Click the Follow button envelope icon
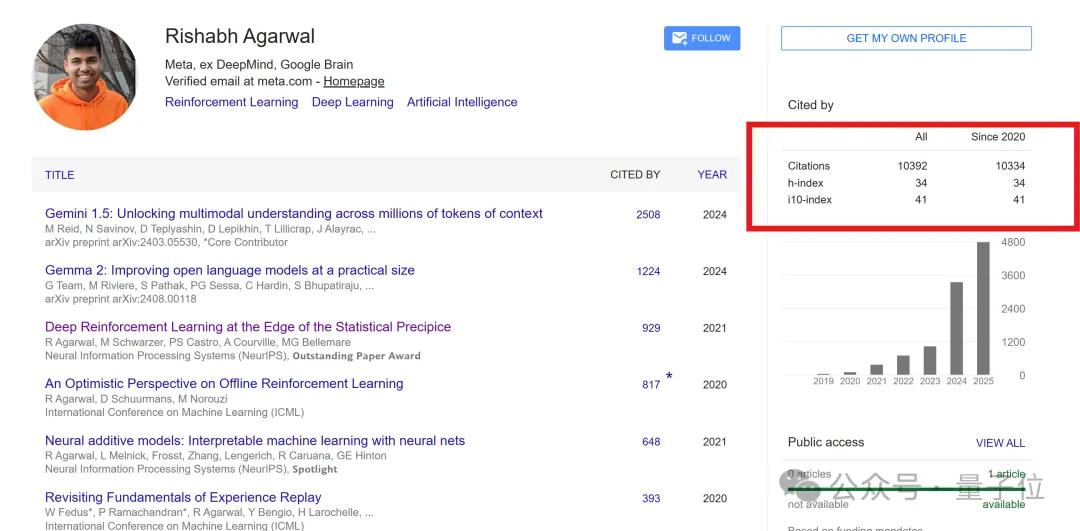Image resolution: width=1080 pixels, height=531 pixels. click(x=680, y=38)
